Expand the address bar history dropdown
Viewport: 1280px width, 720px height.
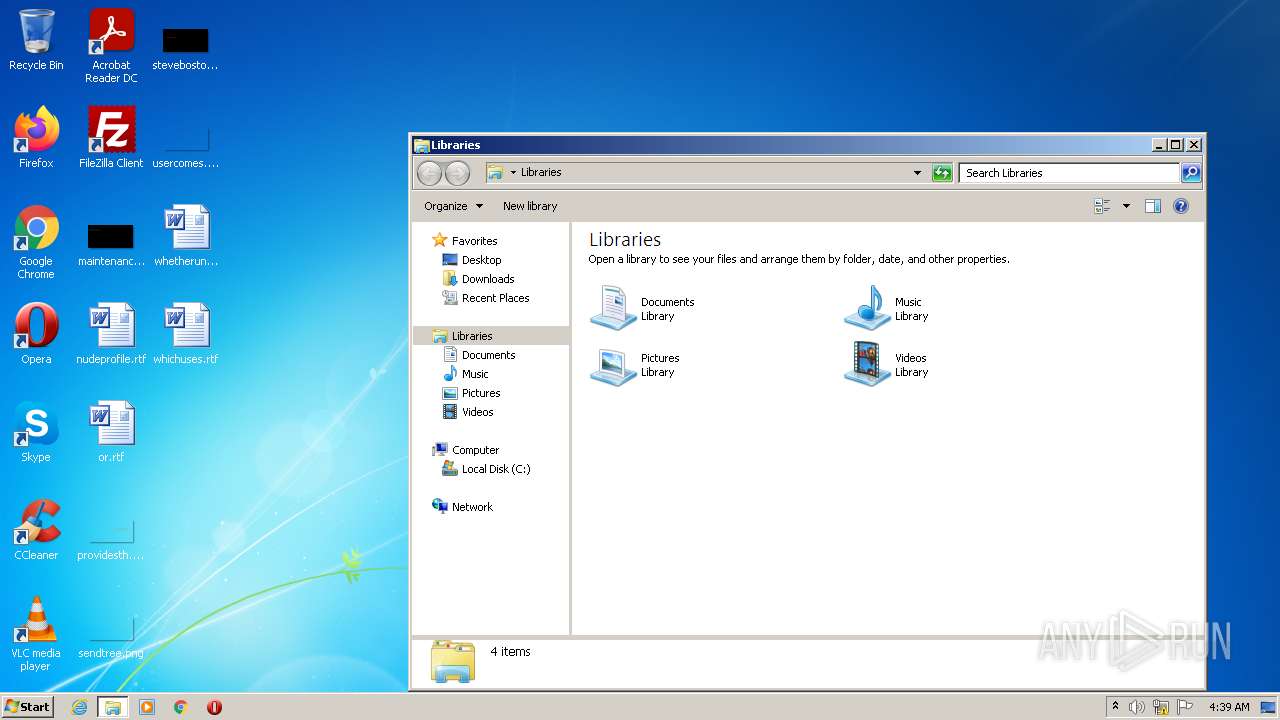tap(917, 173)
